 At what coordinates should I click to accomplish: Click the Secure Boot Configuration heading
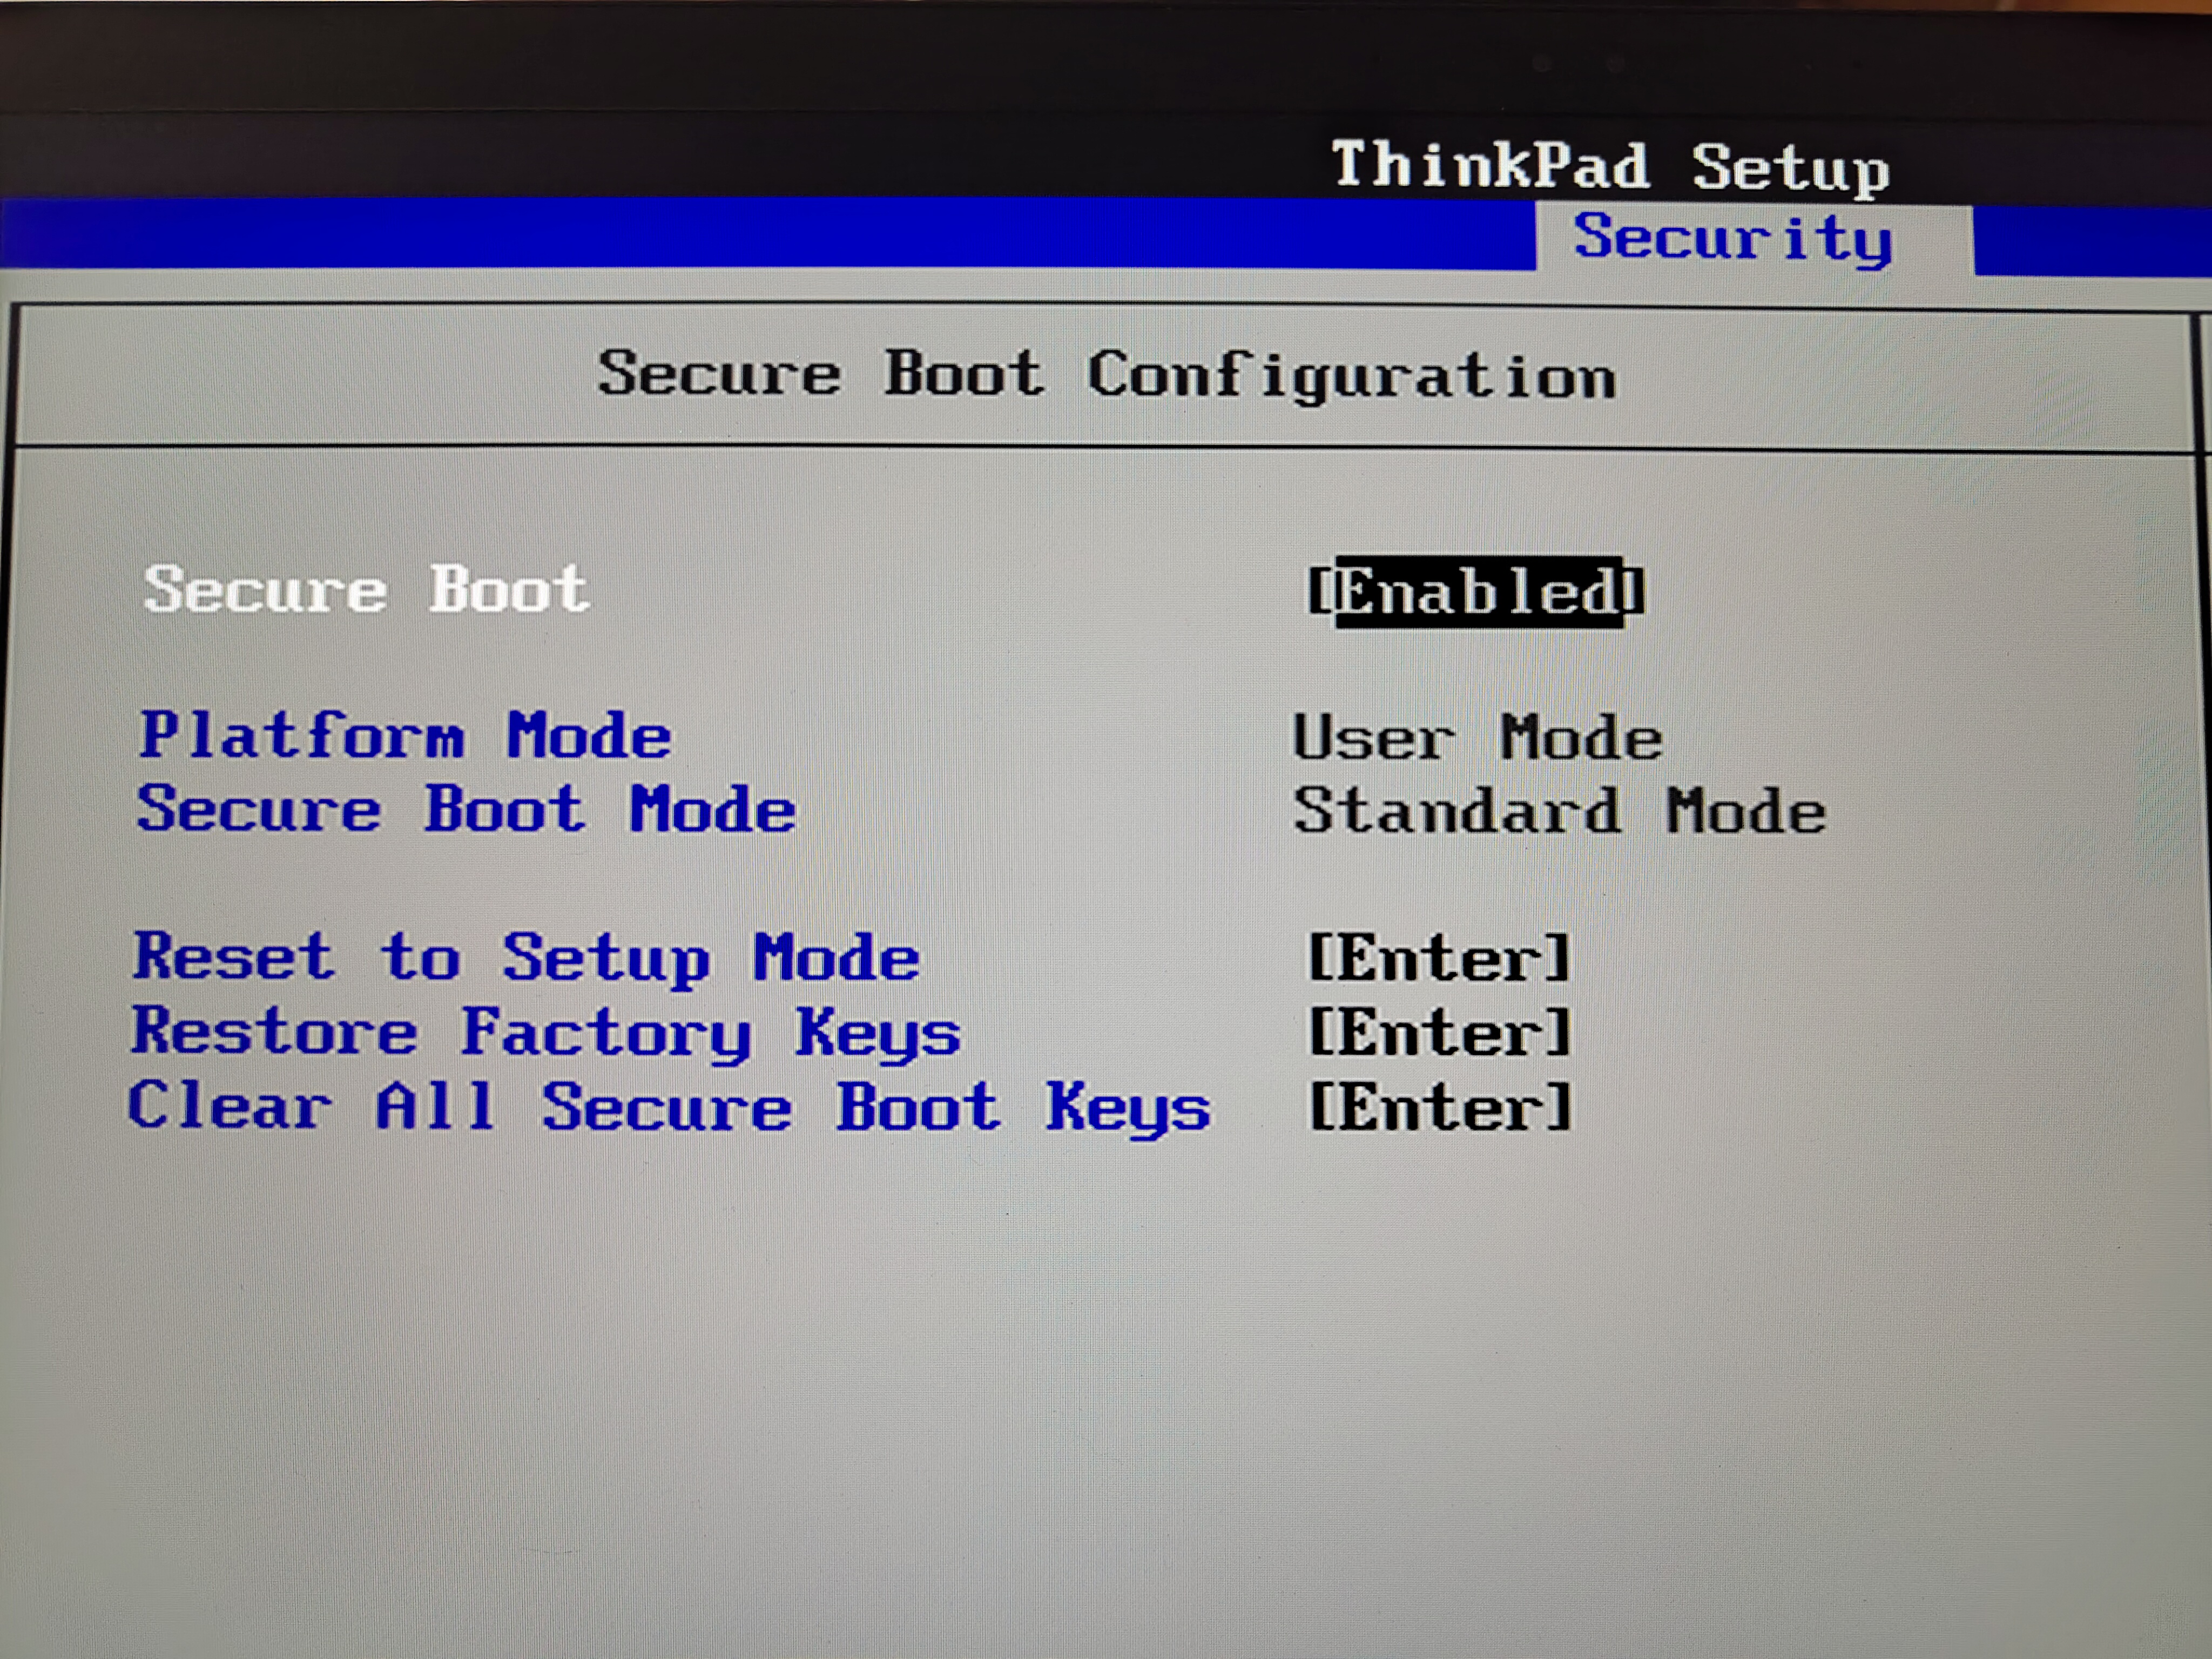point(1107,376)
